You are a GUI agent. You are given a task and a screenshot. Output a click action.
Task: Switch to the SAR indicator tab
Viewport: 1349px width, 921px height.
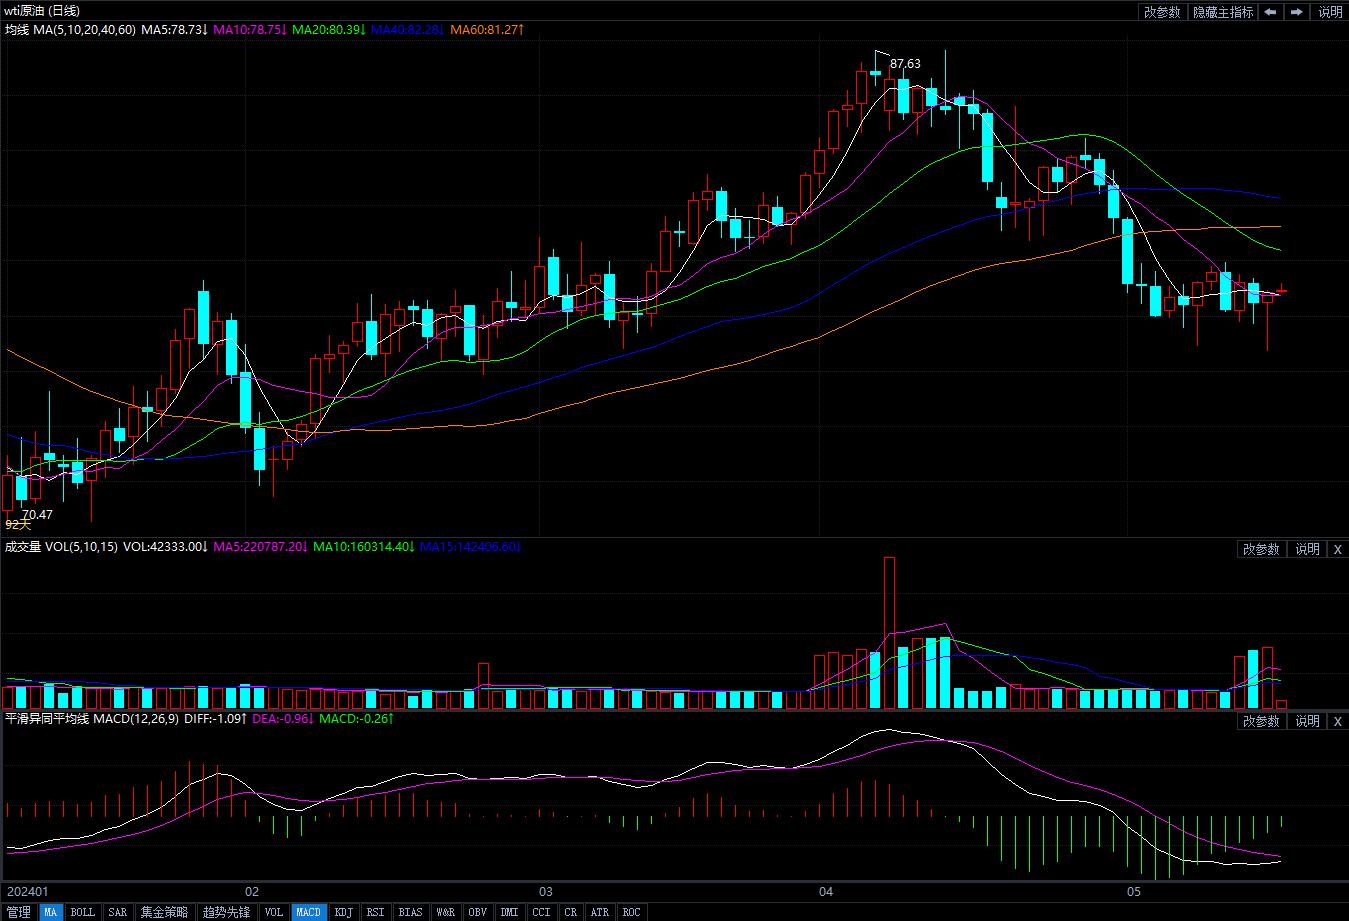pyautogui.click(x=118, y=912)
